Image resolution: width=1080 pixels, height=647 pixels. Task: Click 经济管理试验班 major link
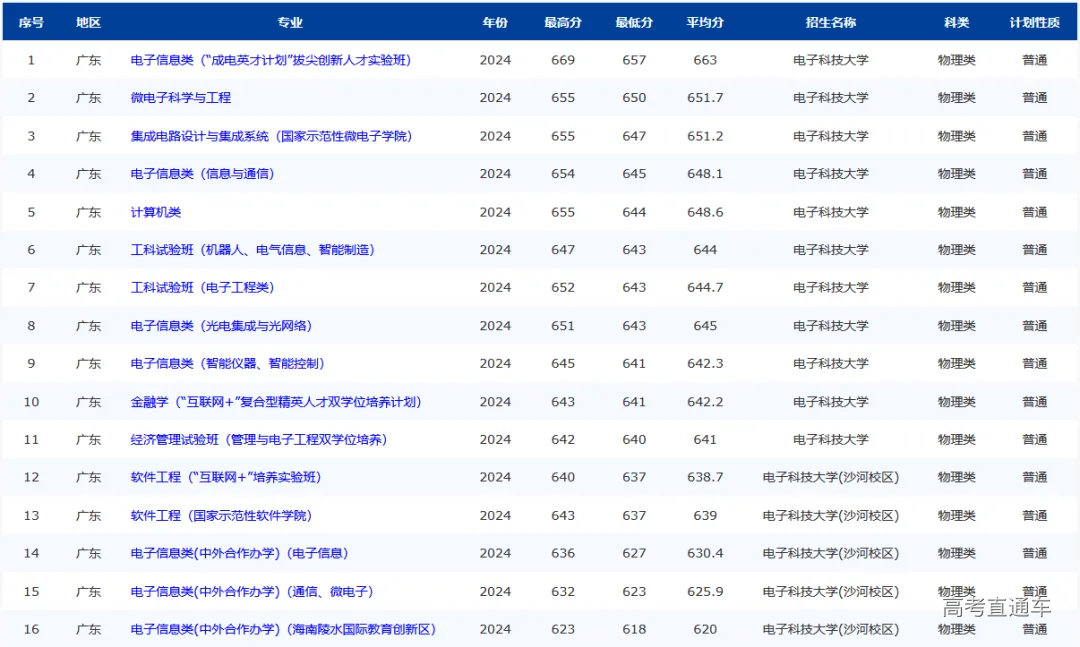click(259, 440)
